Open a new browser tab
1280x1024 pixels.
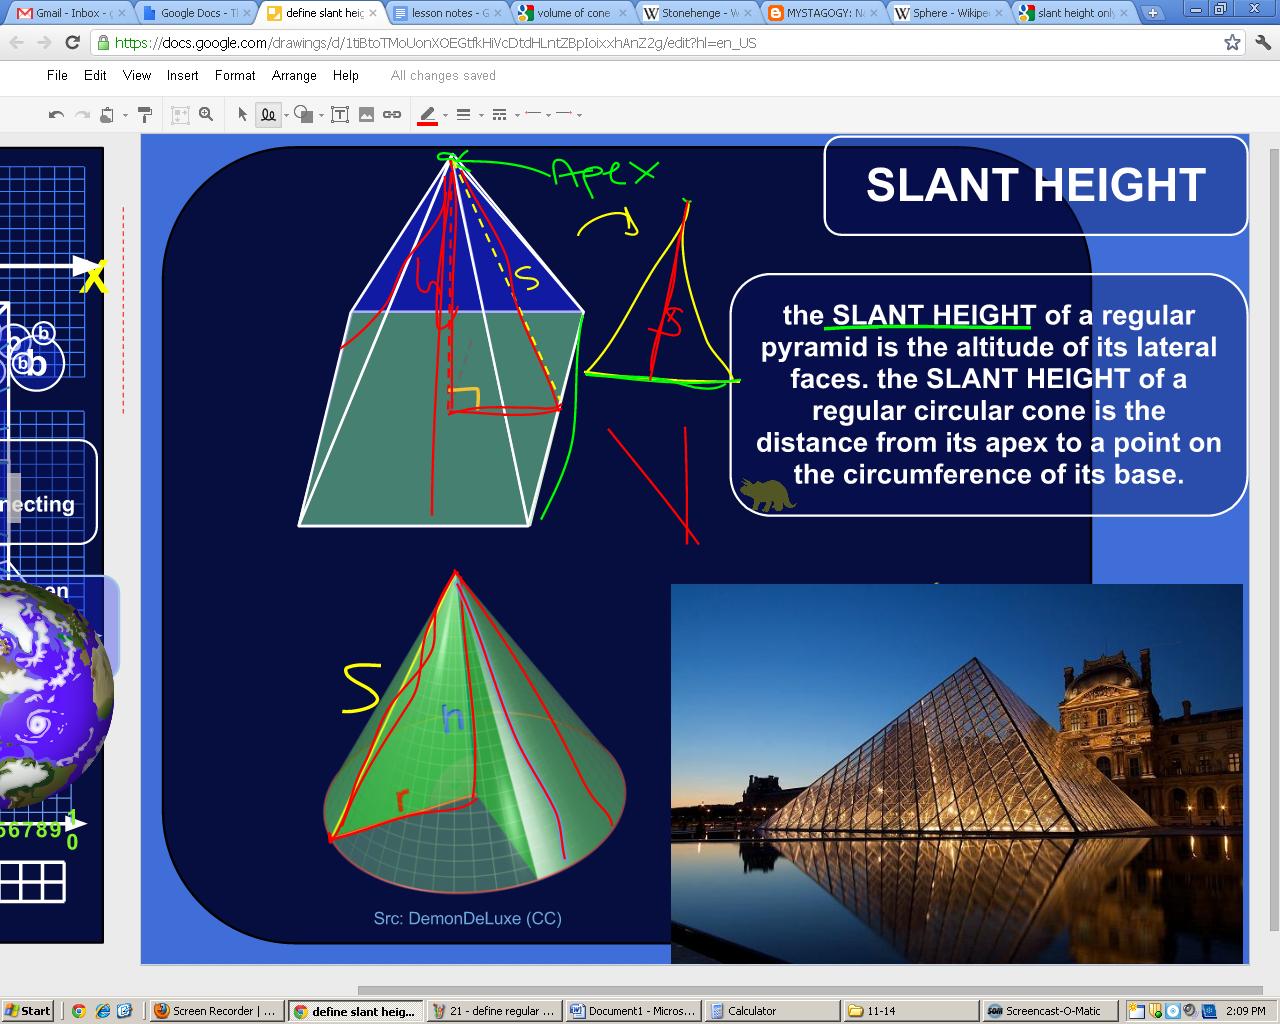coord(1153,13)
